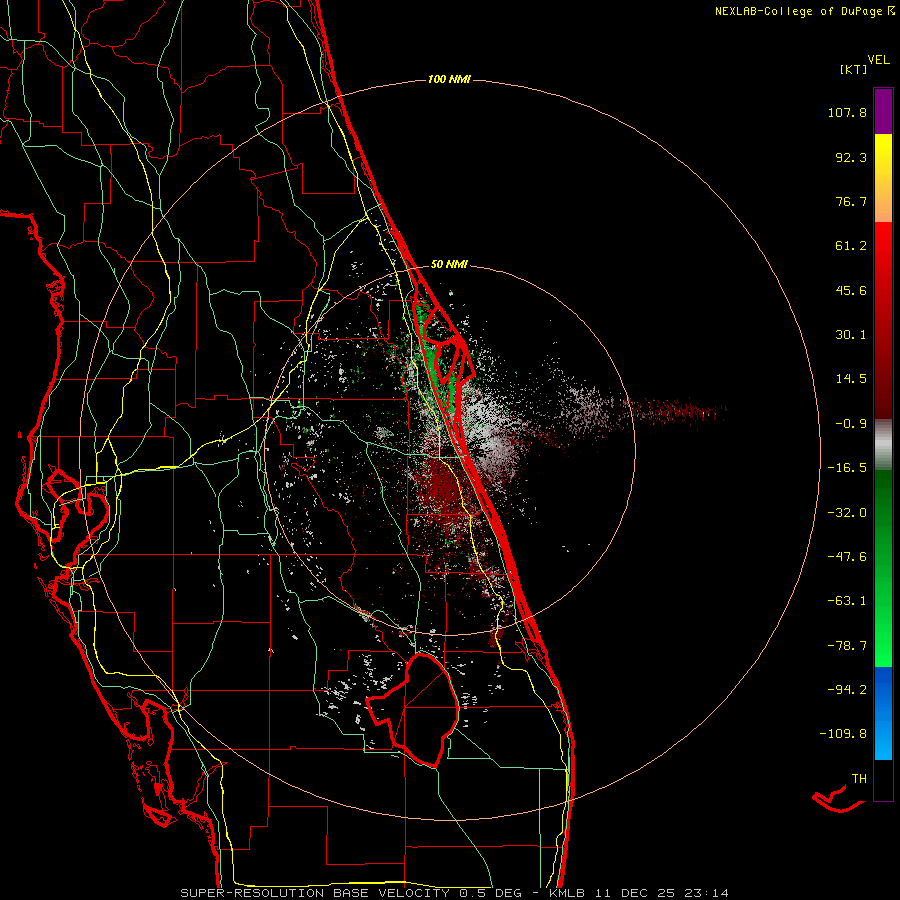Viewport: 900px width, 900px height.
Task: Select the -109.8 velocity scale value
Action: [843, 734]
